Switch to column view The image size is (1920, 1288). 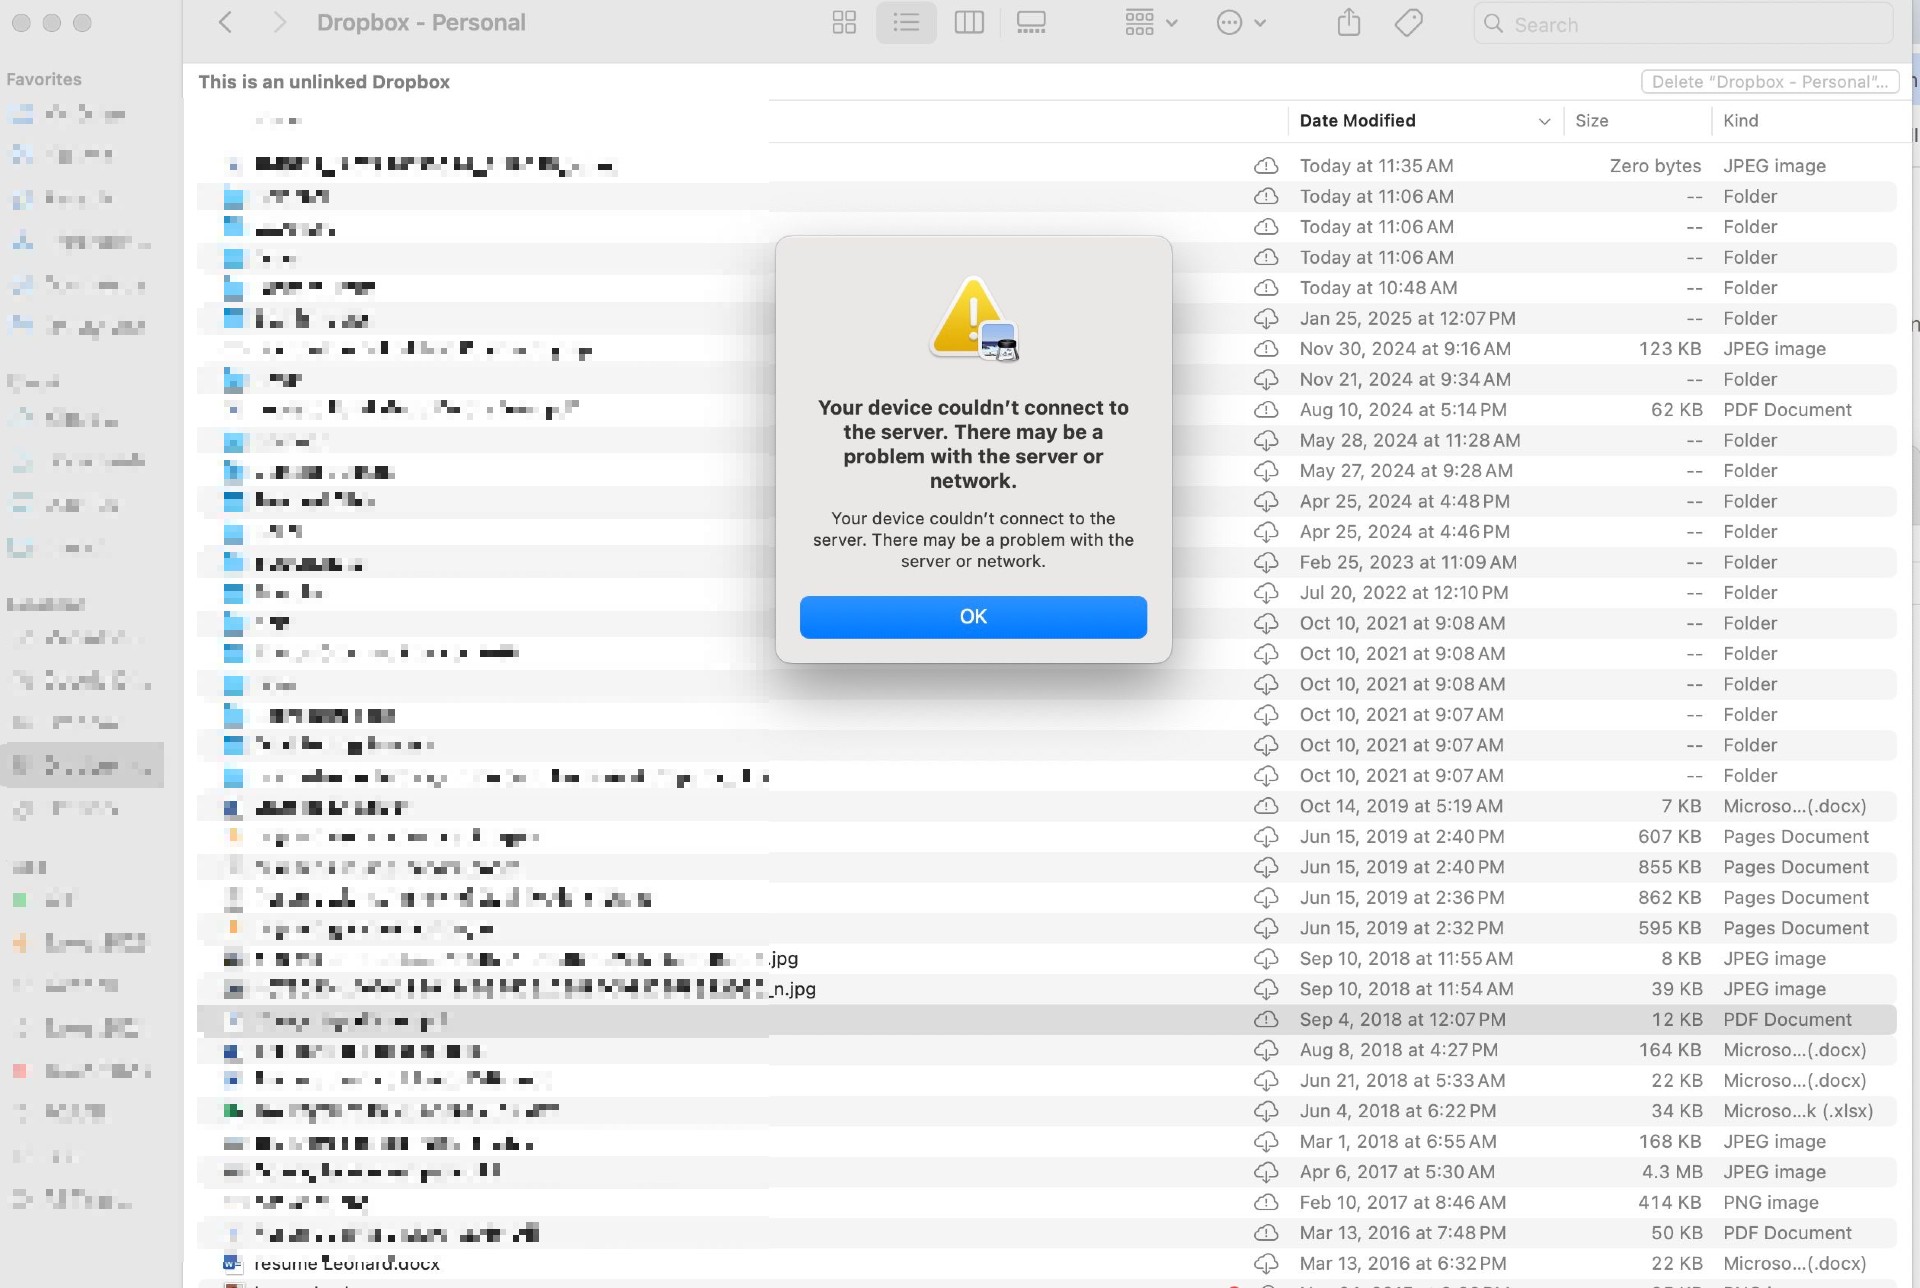(968, 23)
